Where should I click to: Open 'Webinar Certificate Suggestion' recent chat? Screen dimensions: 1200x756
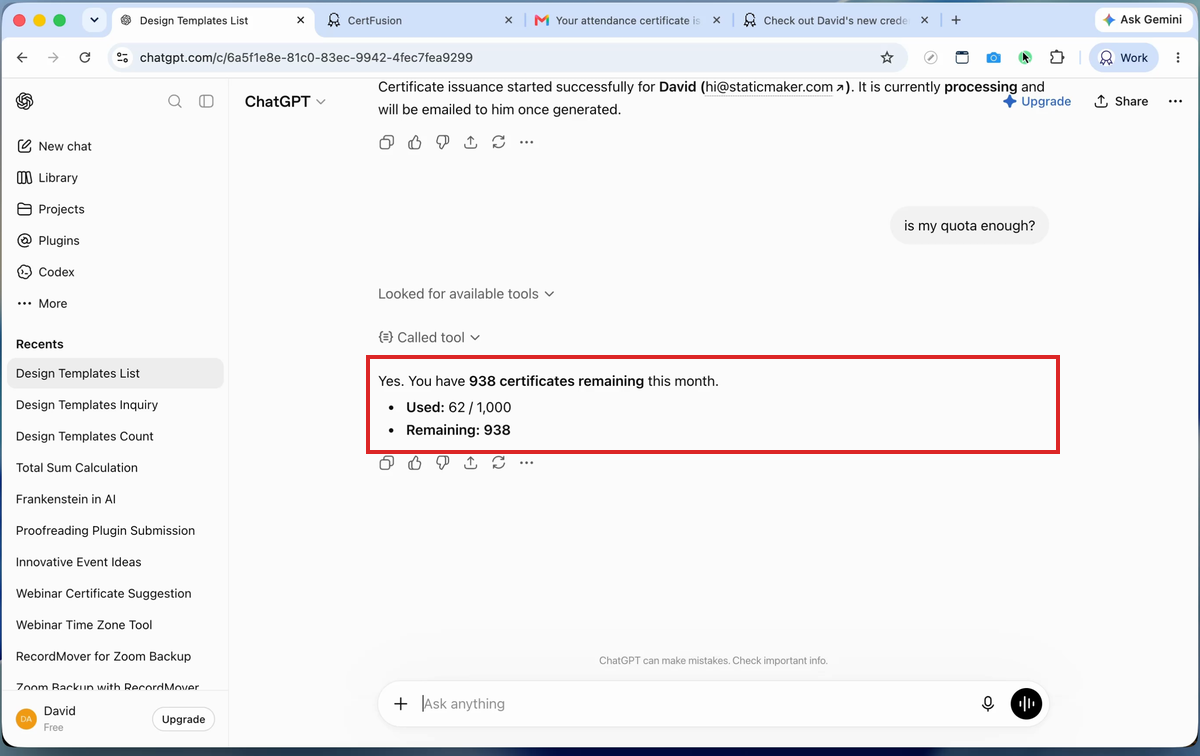(115, 594)
